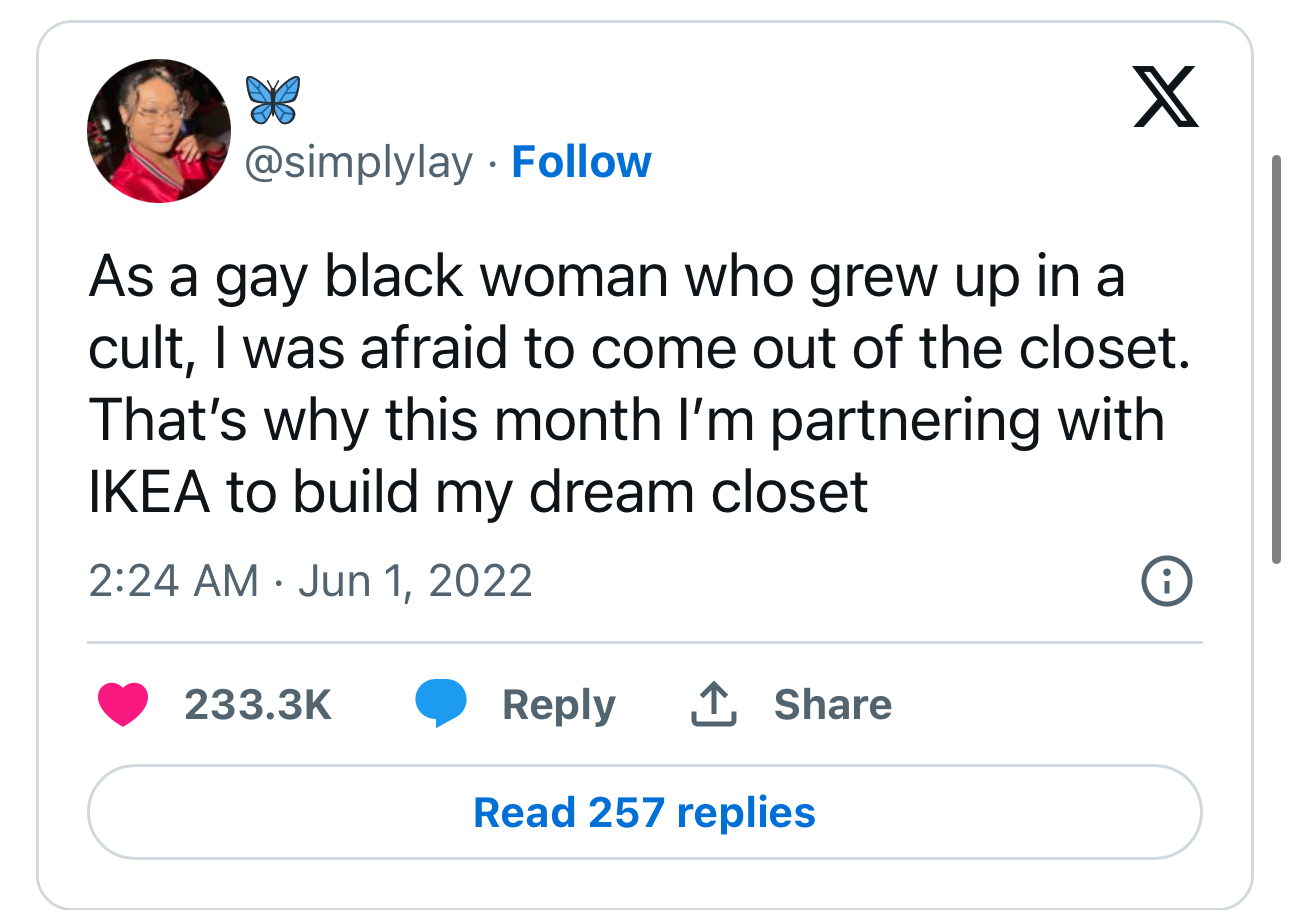Open the profile avatar photo
Viewport: 1290px width, 910px height.
159,131
